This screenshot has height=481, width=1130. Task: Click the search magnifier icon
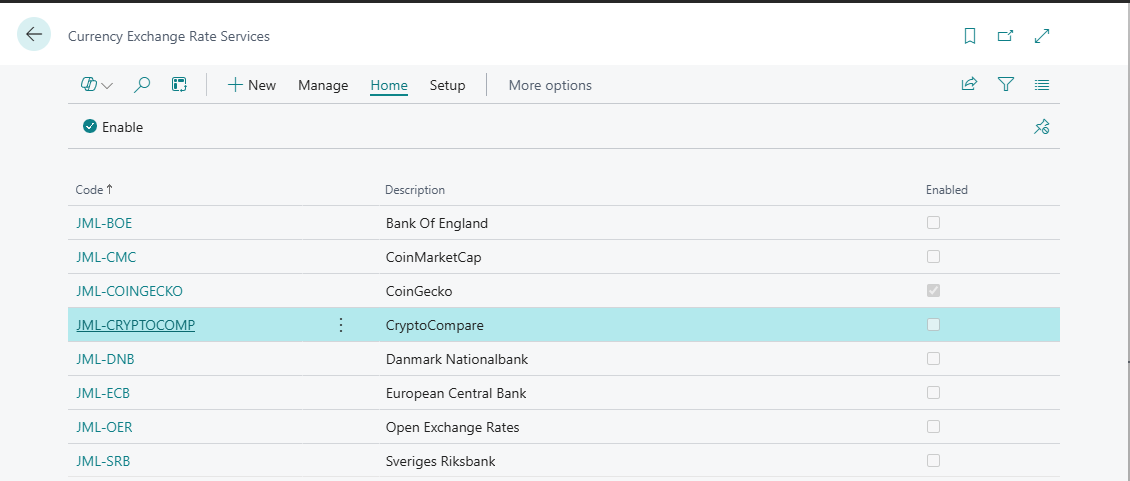point(142,85)
